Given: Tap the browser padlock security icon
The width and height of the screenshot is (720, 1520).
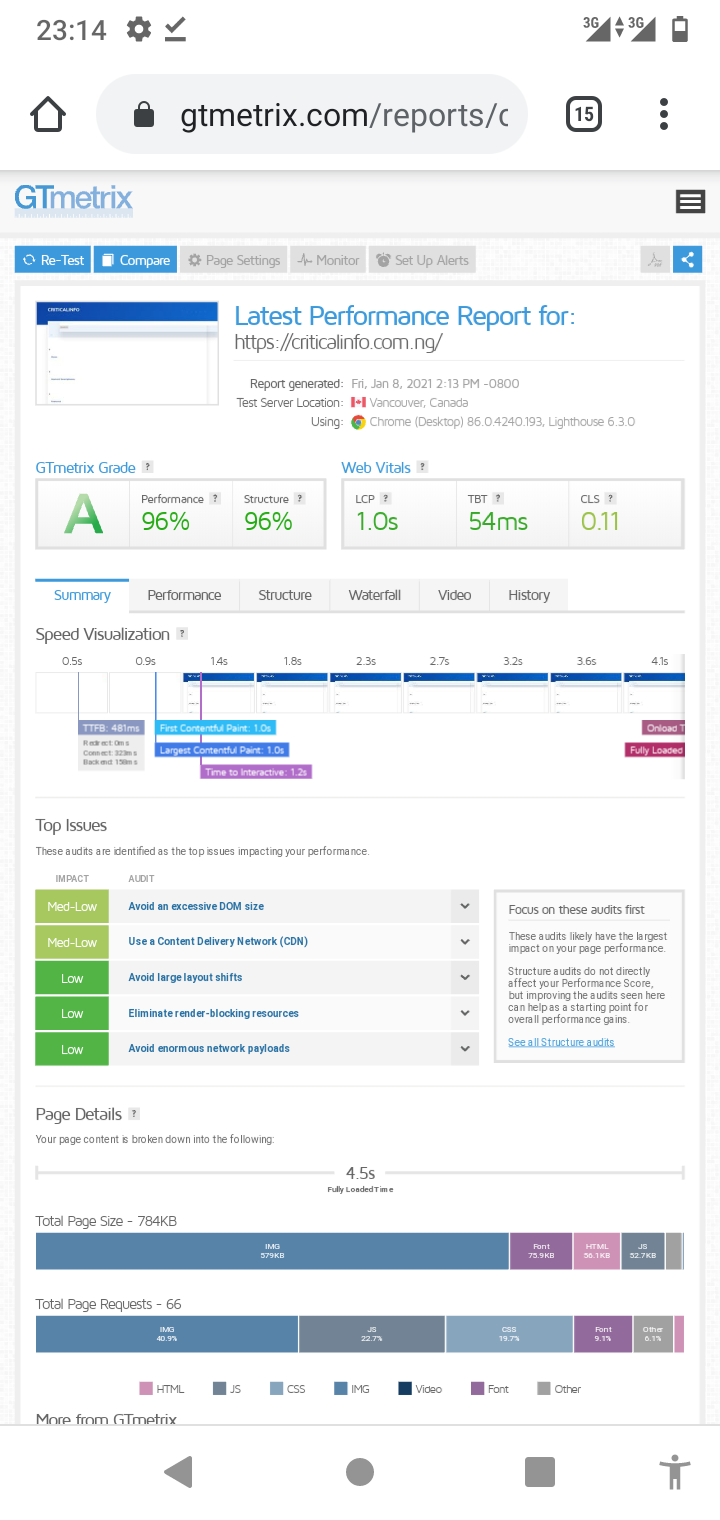Looking at the screenshot, I should click(x=144, y=114).
